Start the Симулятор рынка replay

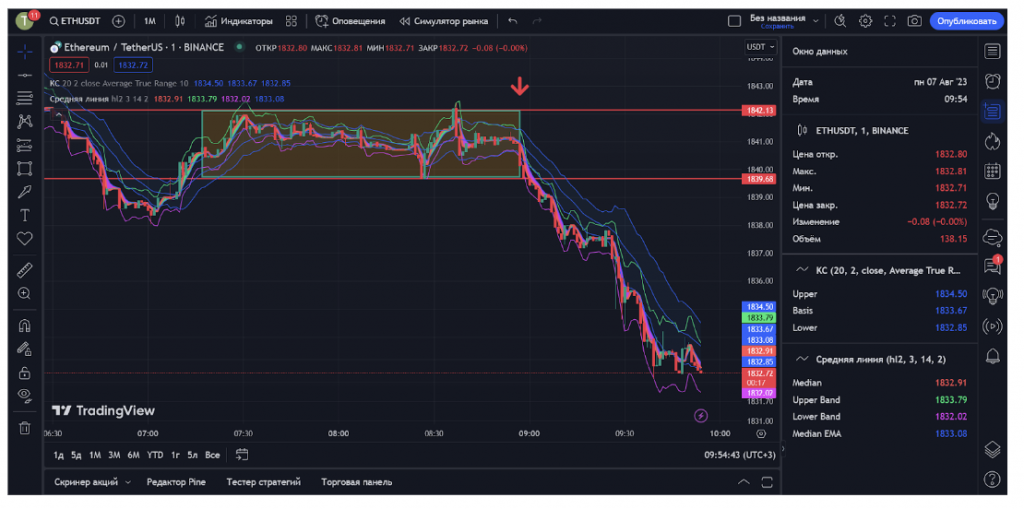443,21
